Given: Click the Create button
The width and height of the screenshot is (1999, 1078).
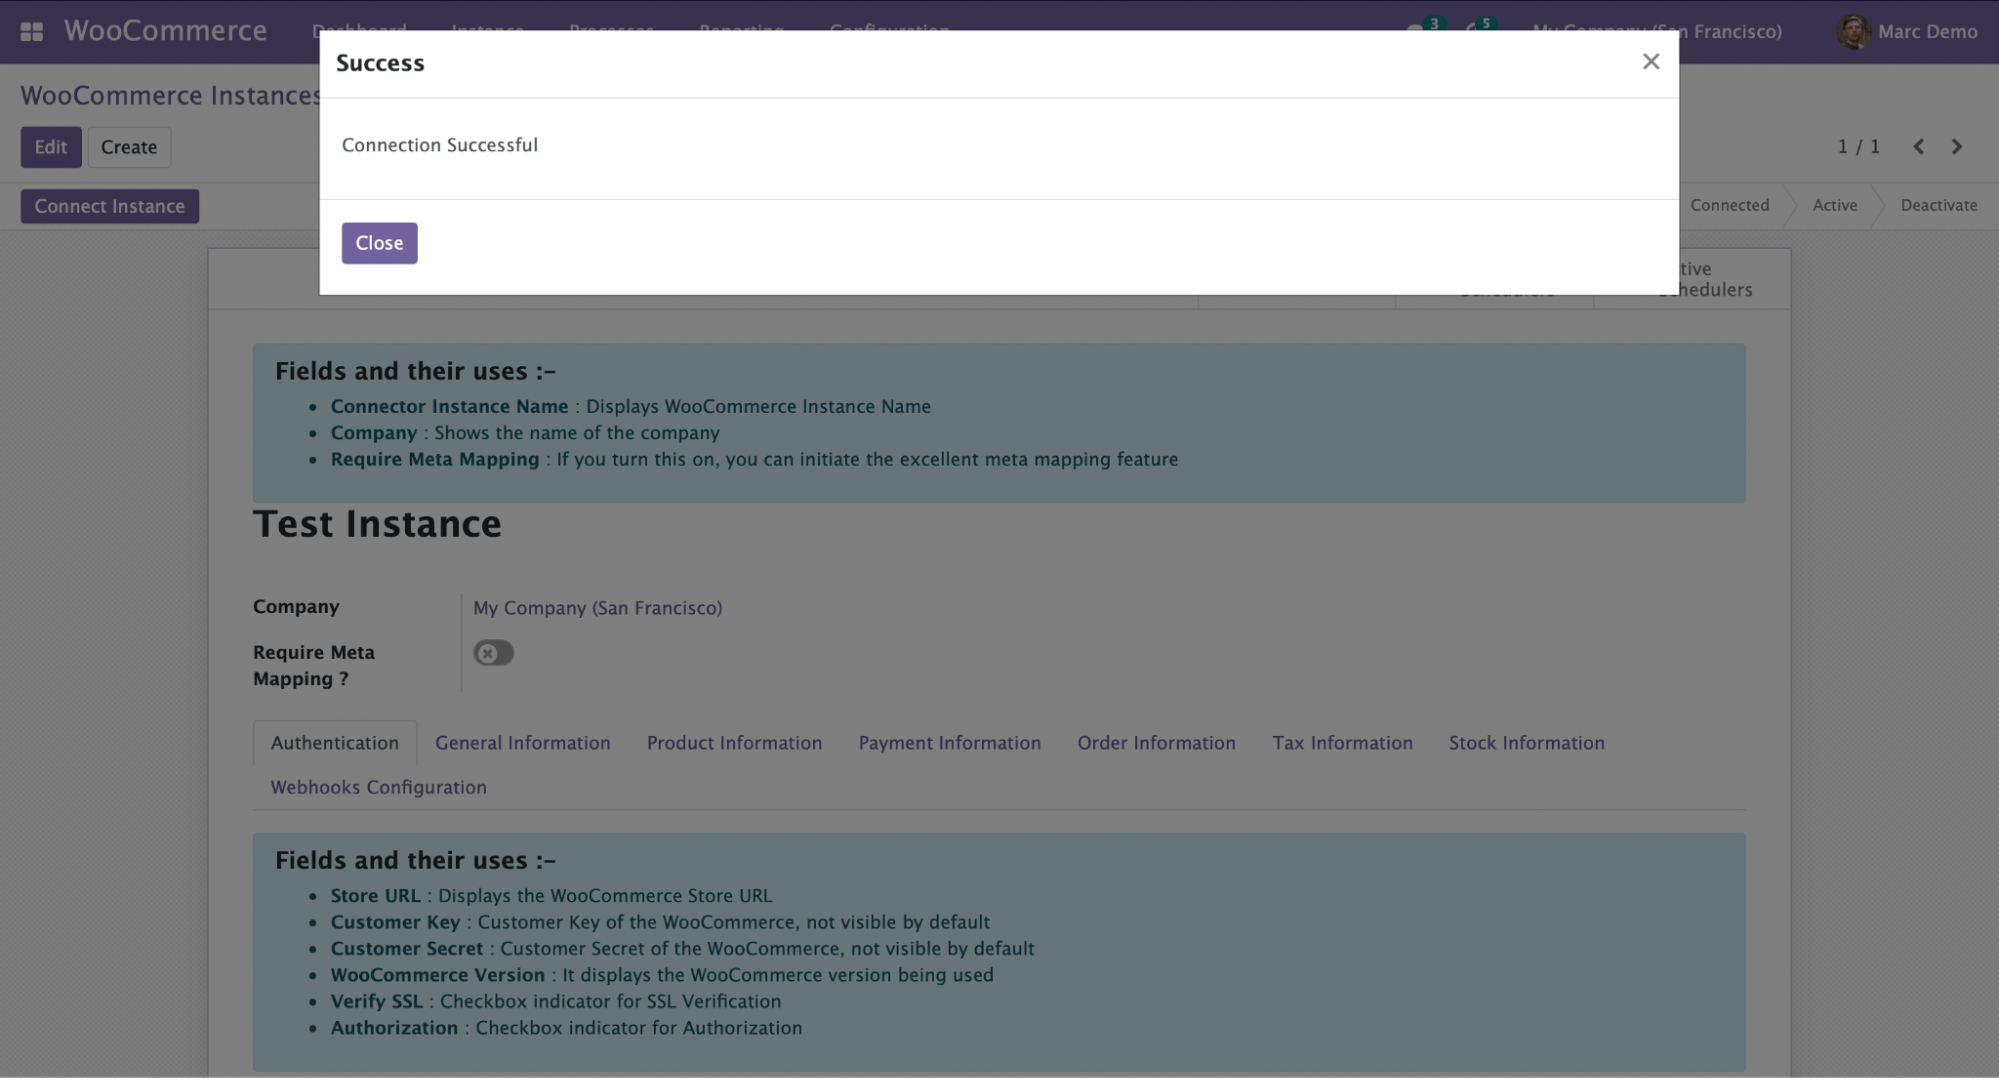Looking at the screenshot, I should tap(129, 147).
